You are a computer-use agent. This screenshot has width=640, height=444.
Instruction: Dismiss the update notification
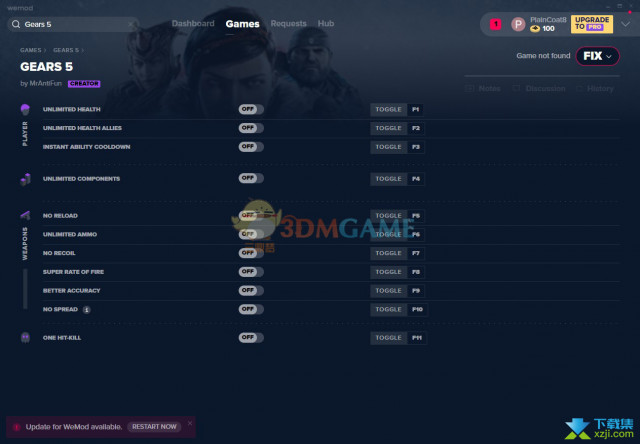point(190,423)
